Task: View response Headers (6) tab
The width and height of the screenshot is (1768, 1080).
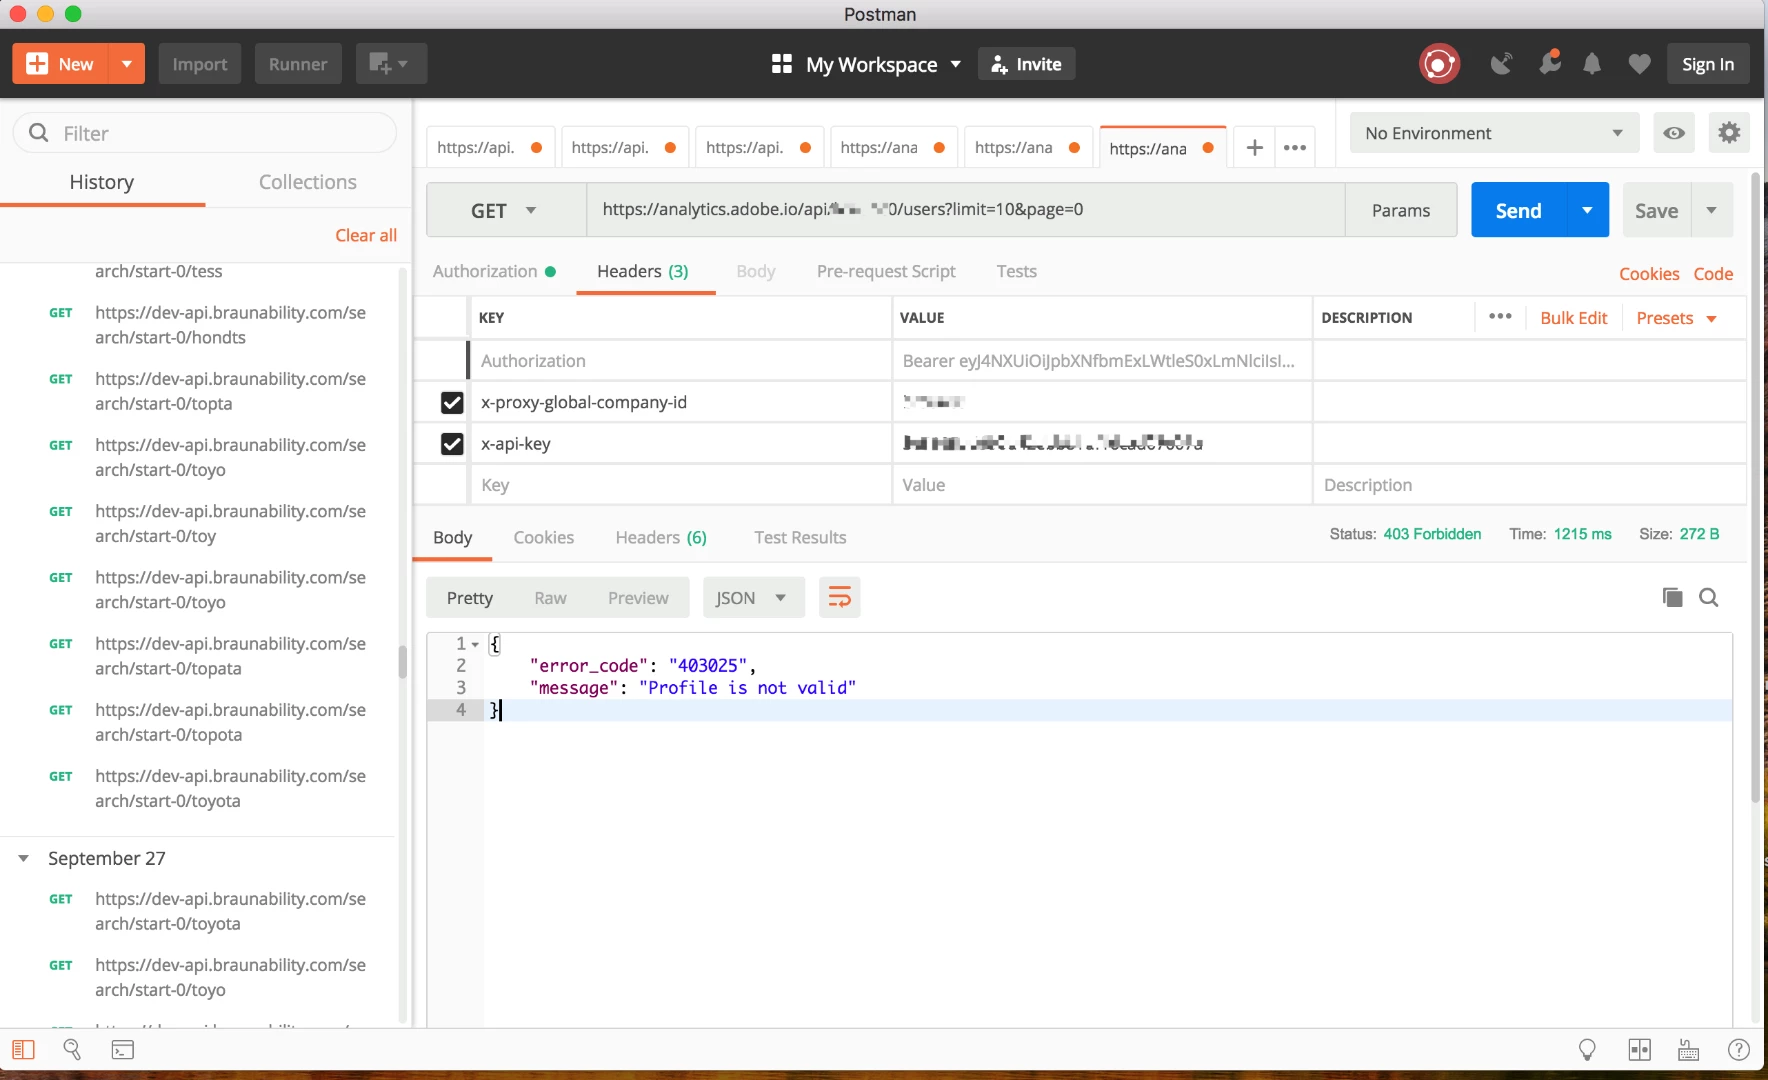Action: 661,537
